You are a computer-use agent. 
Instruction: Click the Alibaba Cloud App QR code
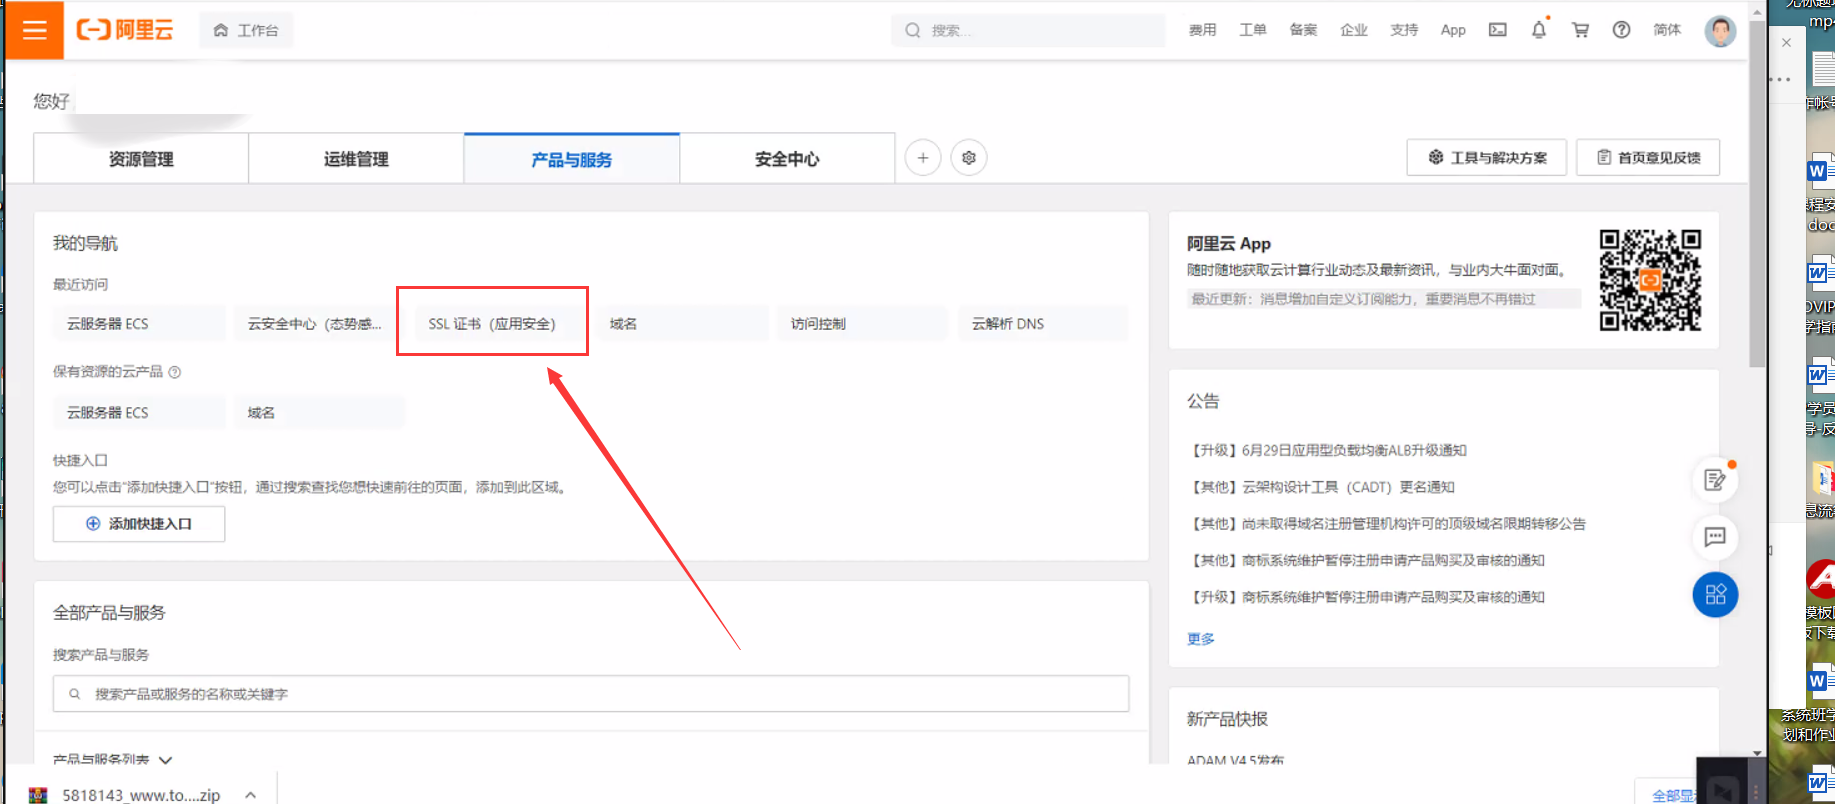[1650, 280]
